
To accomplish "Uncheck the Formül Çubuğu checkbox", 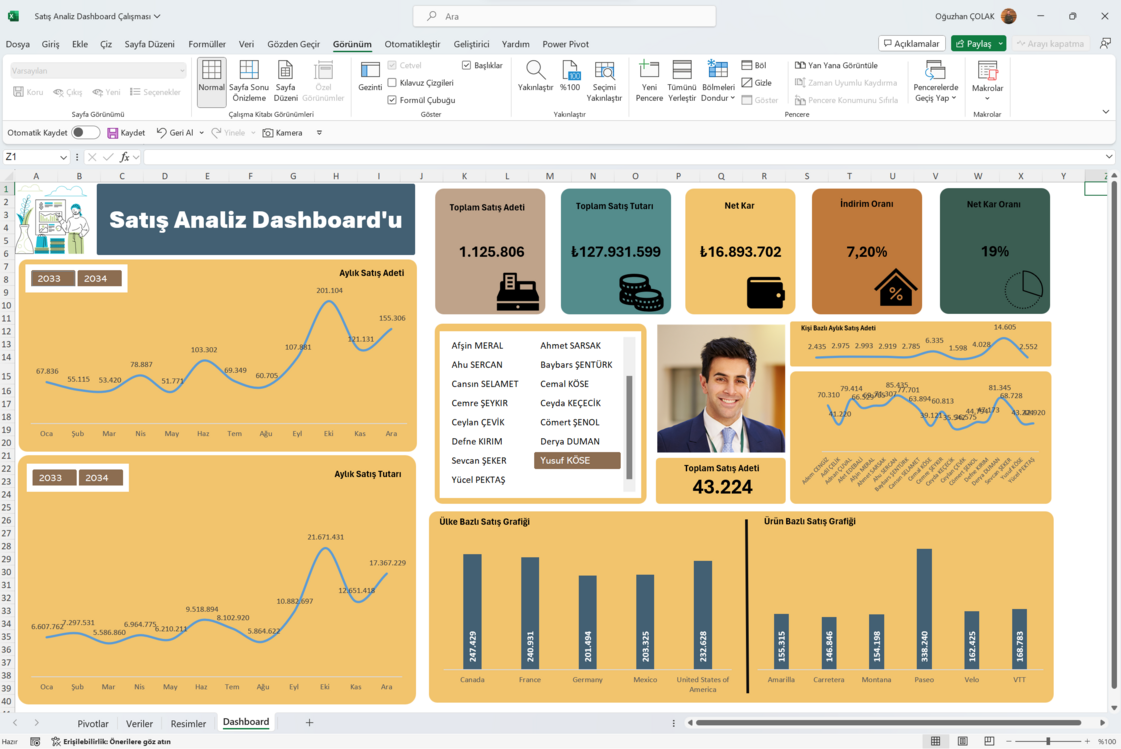I will pyautogui.click(x=392, y=100).
